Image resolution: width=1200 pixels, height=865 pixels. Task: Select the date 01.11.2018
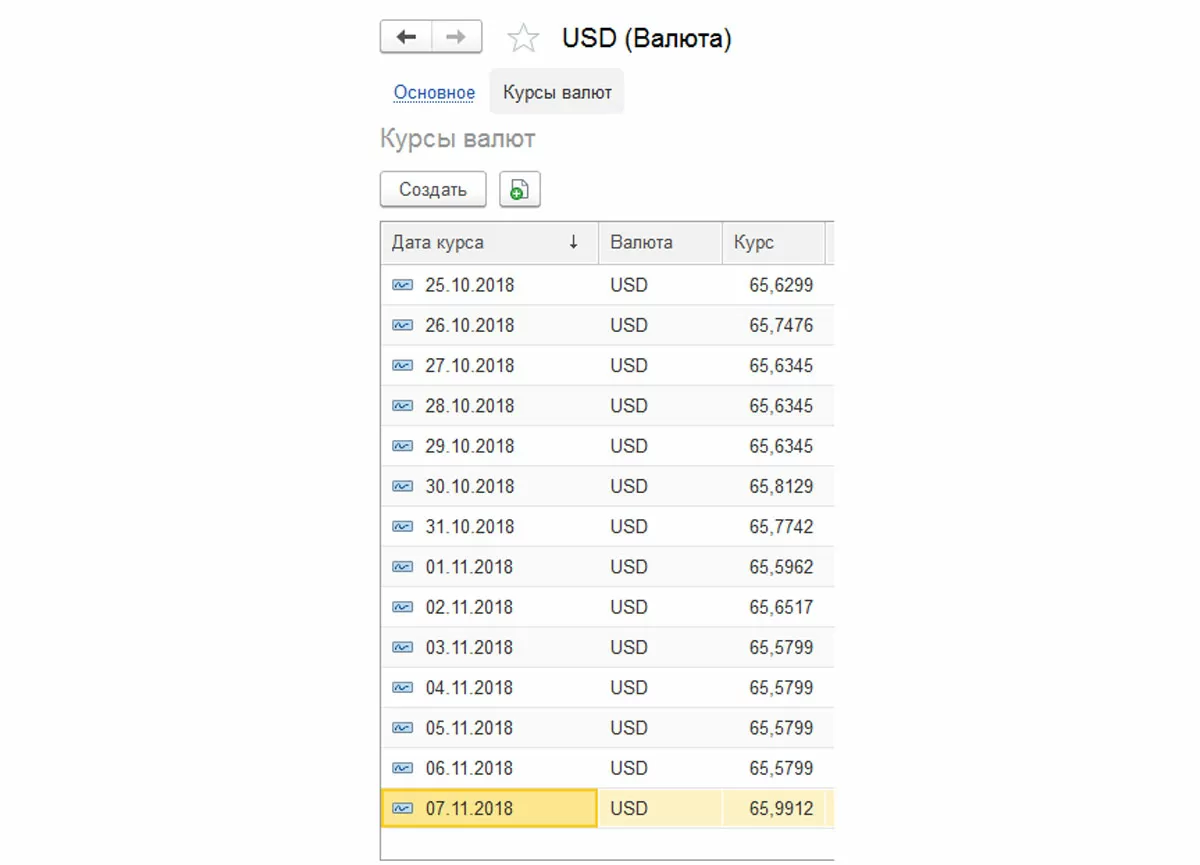470,567
